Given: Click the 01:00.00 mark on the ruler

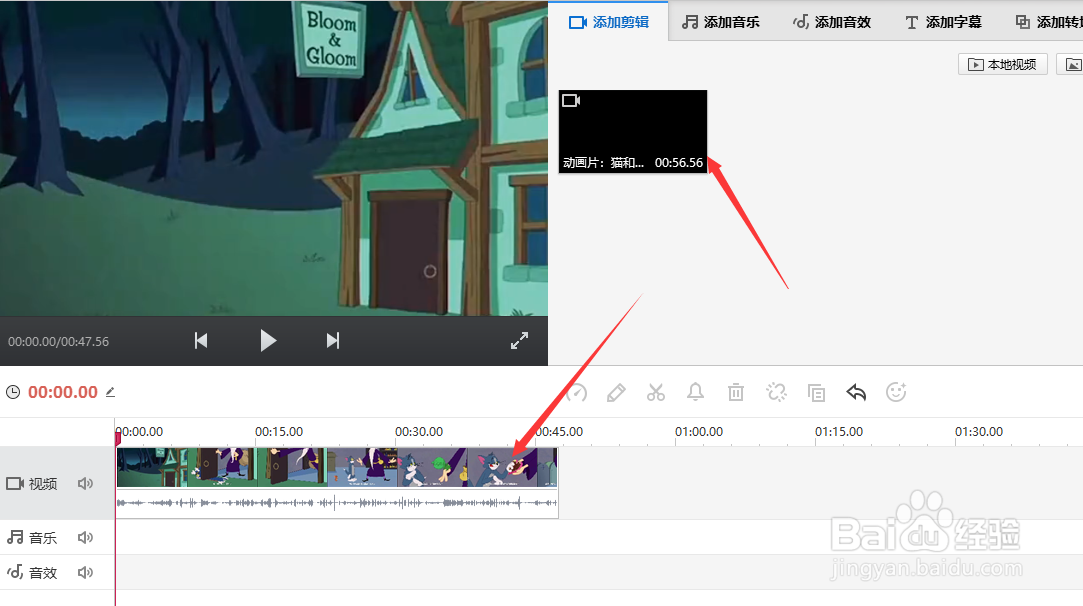Looking at the screenshot, I should [699, 432].
